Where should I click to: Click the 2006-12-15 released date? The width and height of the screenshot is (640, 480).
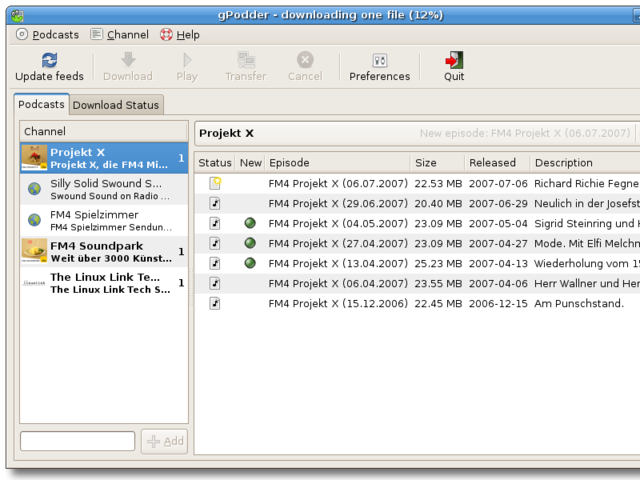tap(498, 304)
